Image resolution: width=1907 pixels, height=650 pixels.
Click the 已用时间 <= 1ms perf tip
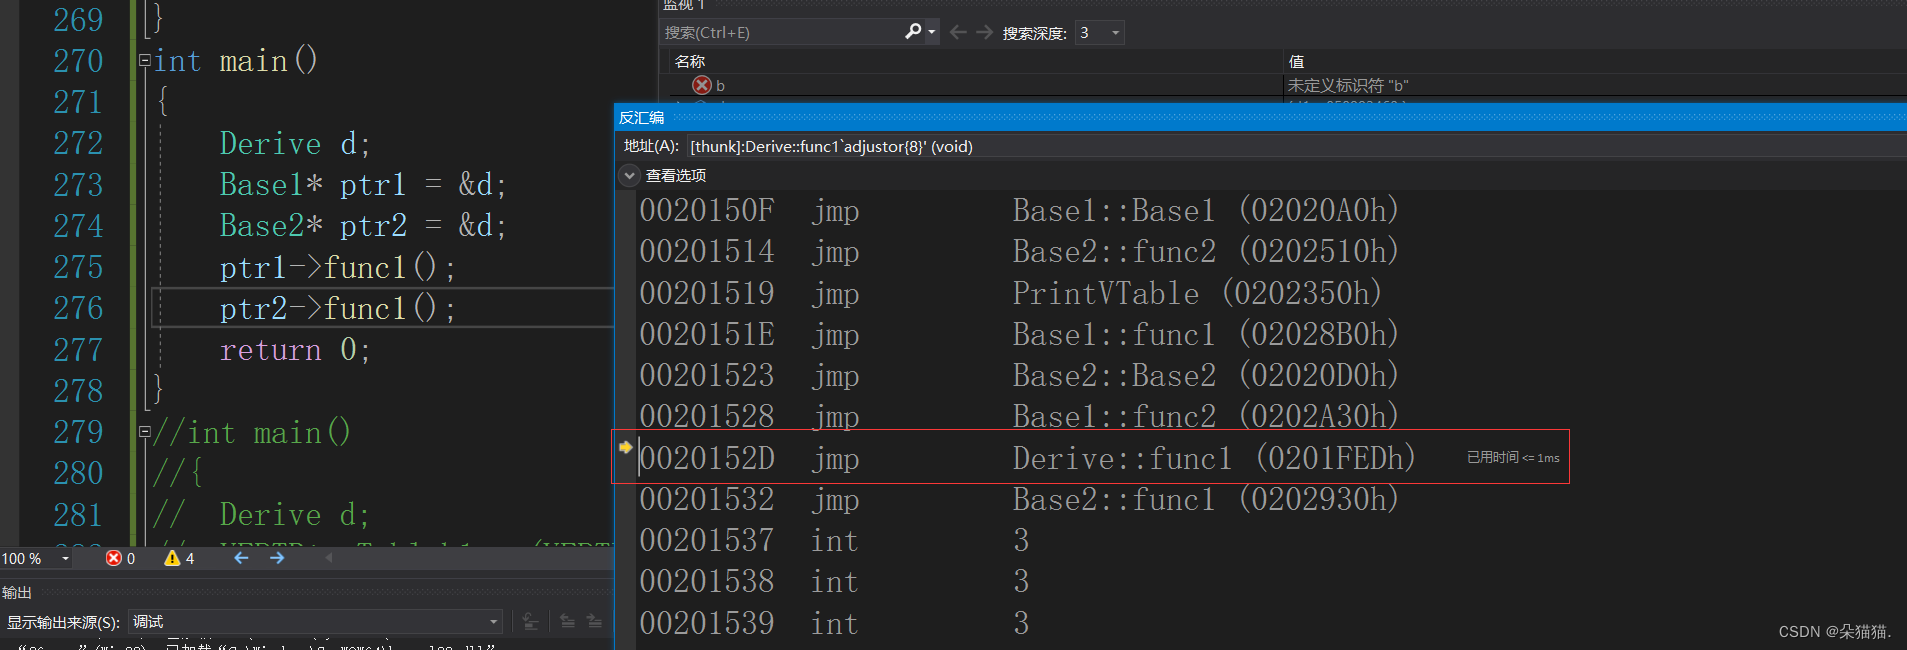[x=1513, y=457]
